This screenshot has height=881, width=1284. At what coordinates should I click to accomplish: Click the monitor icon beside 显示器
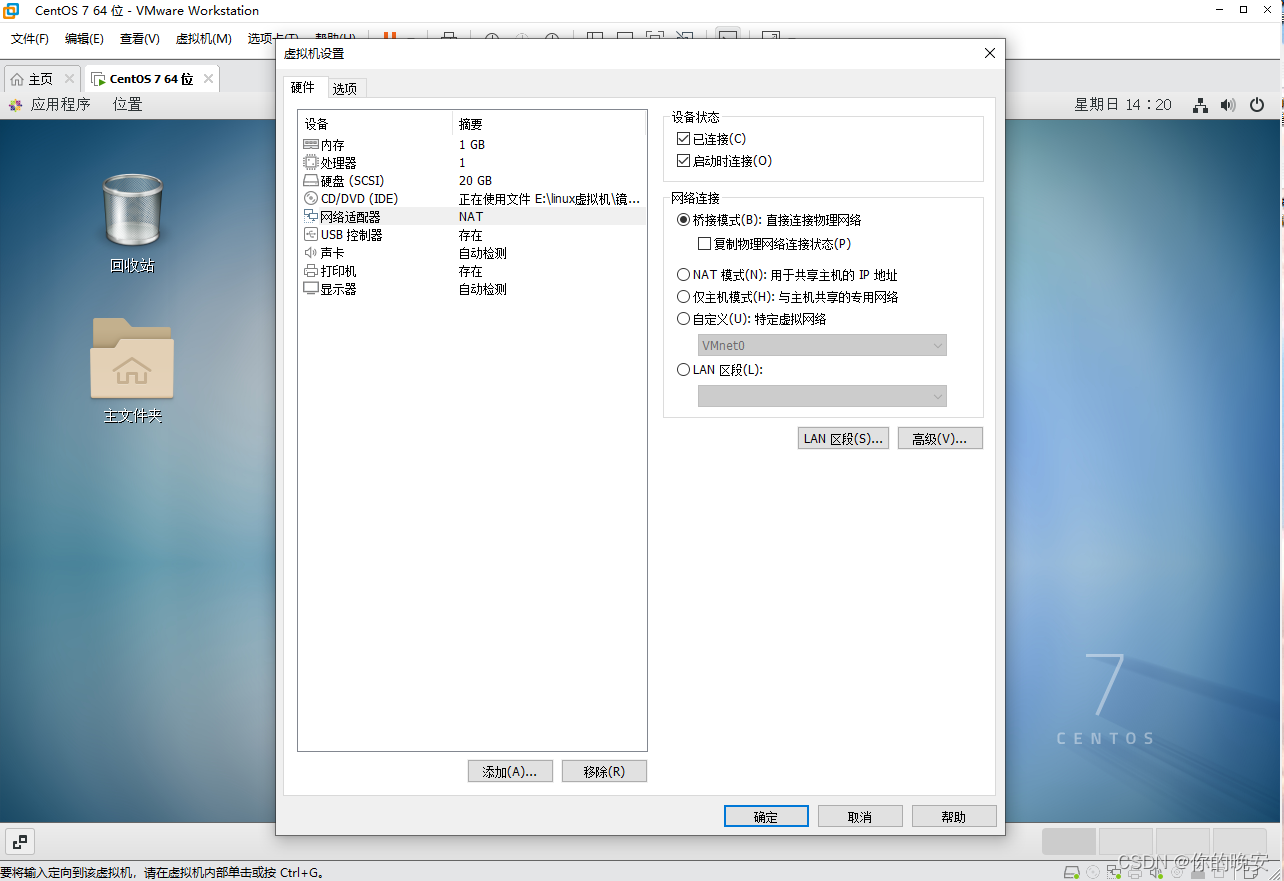pyautogui.click(x=310, y=289)
